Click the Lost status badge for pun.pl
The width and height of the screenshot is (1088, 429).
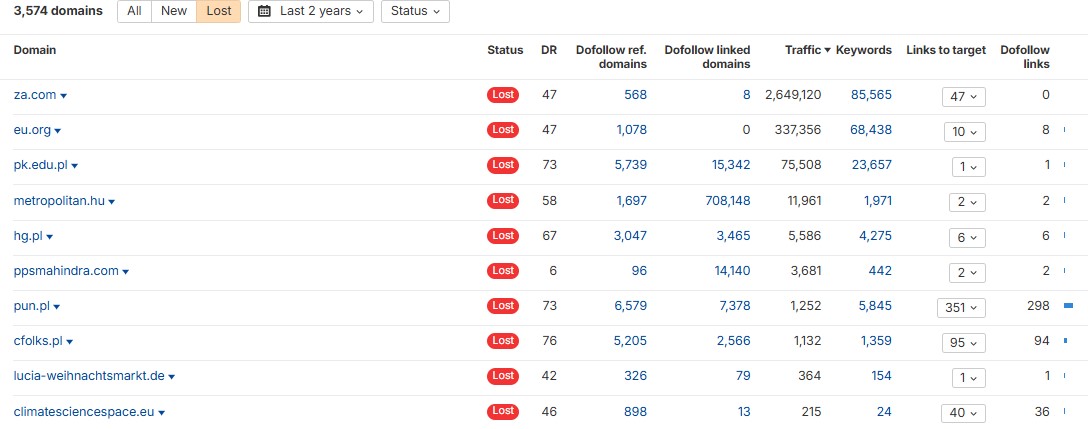point(503,306)
